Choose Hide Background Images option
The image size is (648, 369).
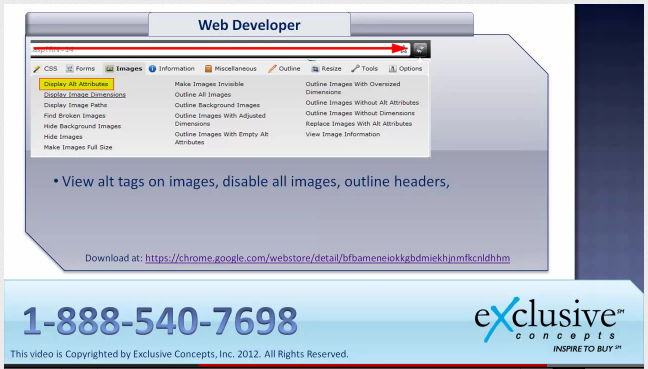coord(82,126)
